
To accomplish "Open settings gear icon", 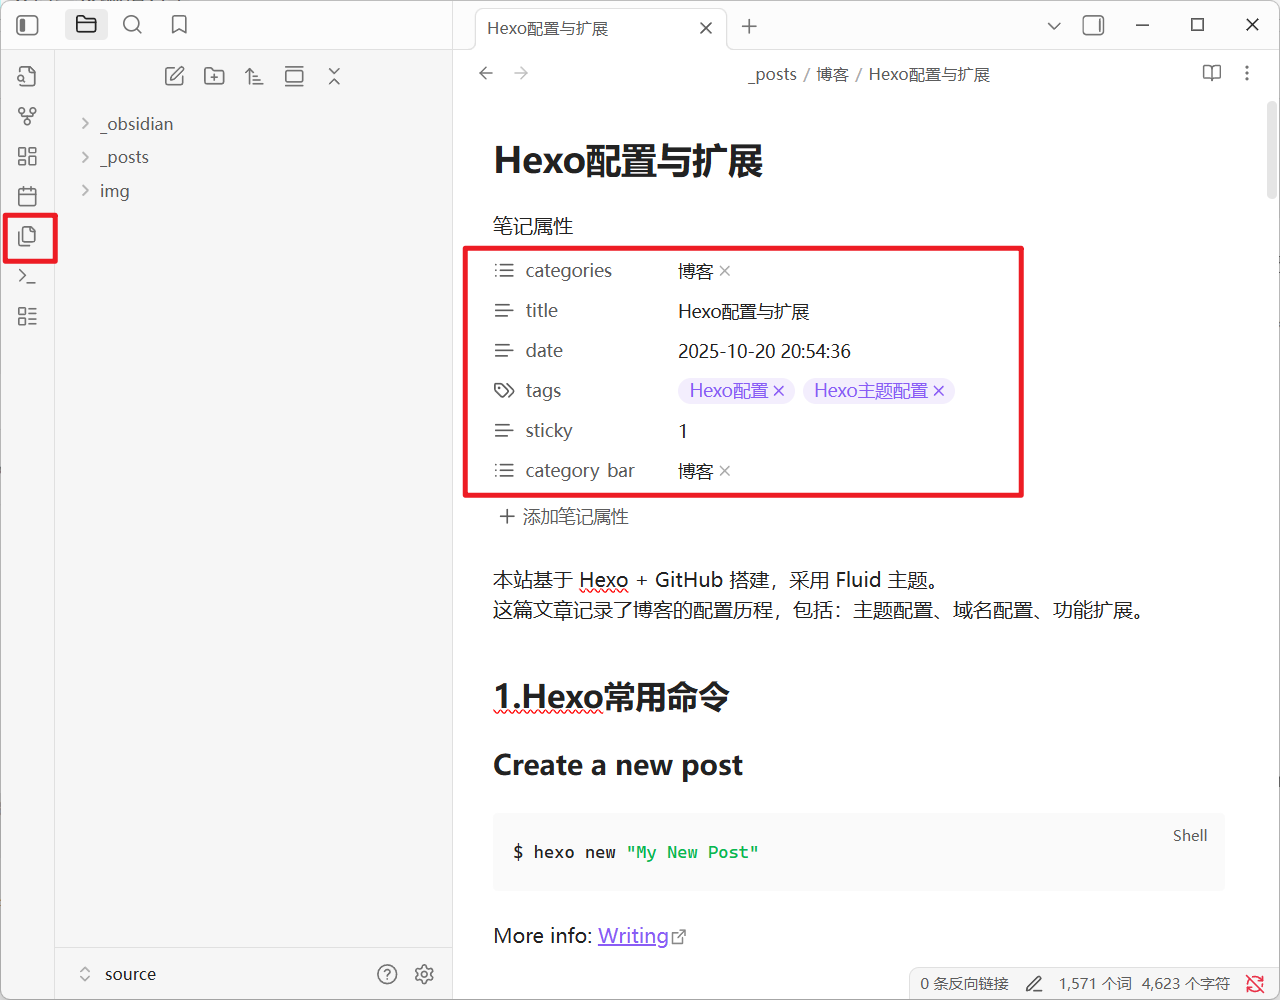I will [x=424, y=974].
